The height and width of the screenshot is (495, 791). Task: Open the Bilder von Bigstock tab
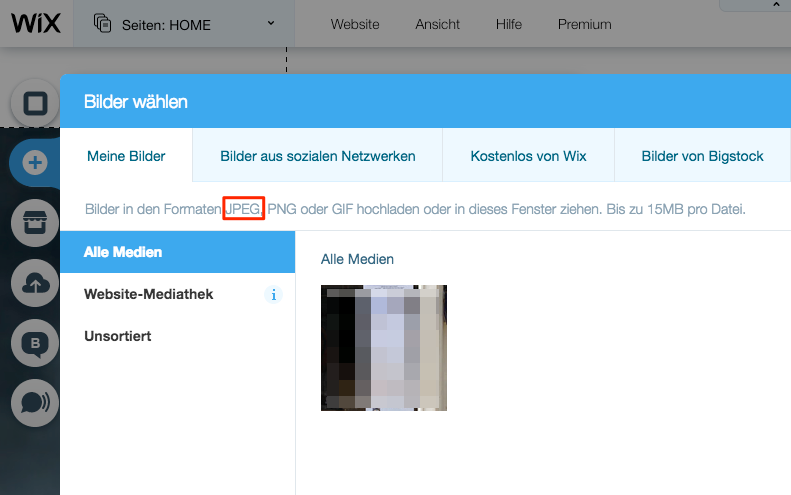(702, 156)
